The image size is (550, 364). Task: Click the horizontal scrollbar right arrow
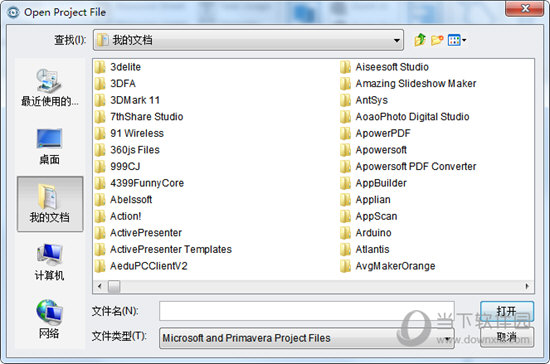click(x=527, y=287)
